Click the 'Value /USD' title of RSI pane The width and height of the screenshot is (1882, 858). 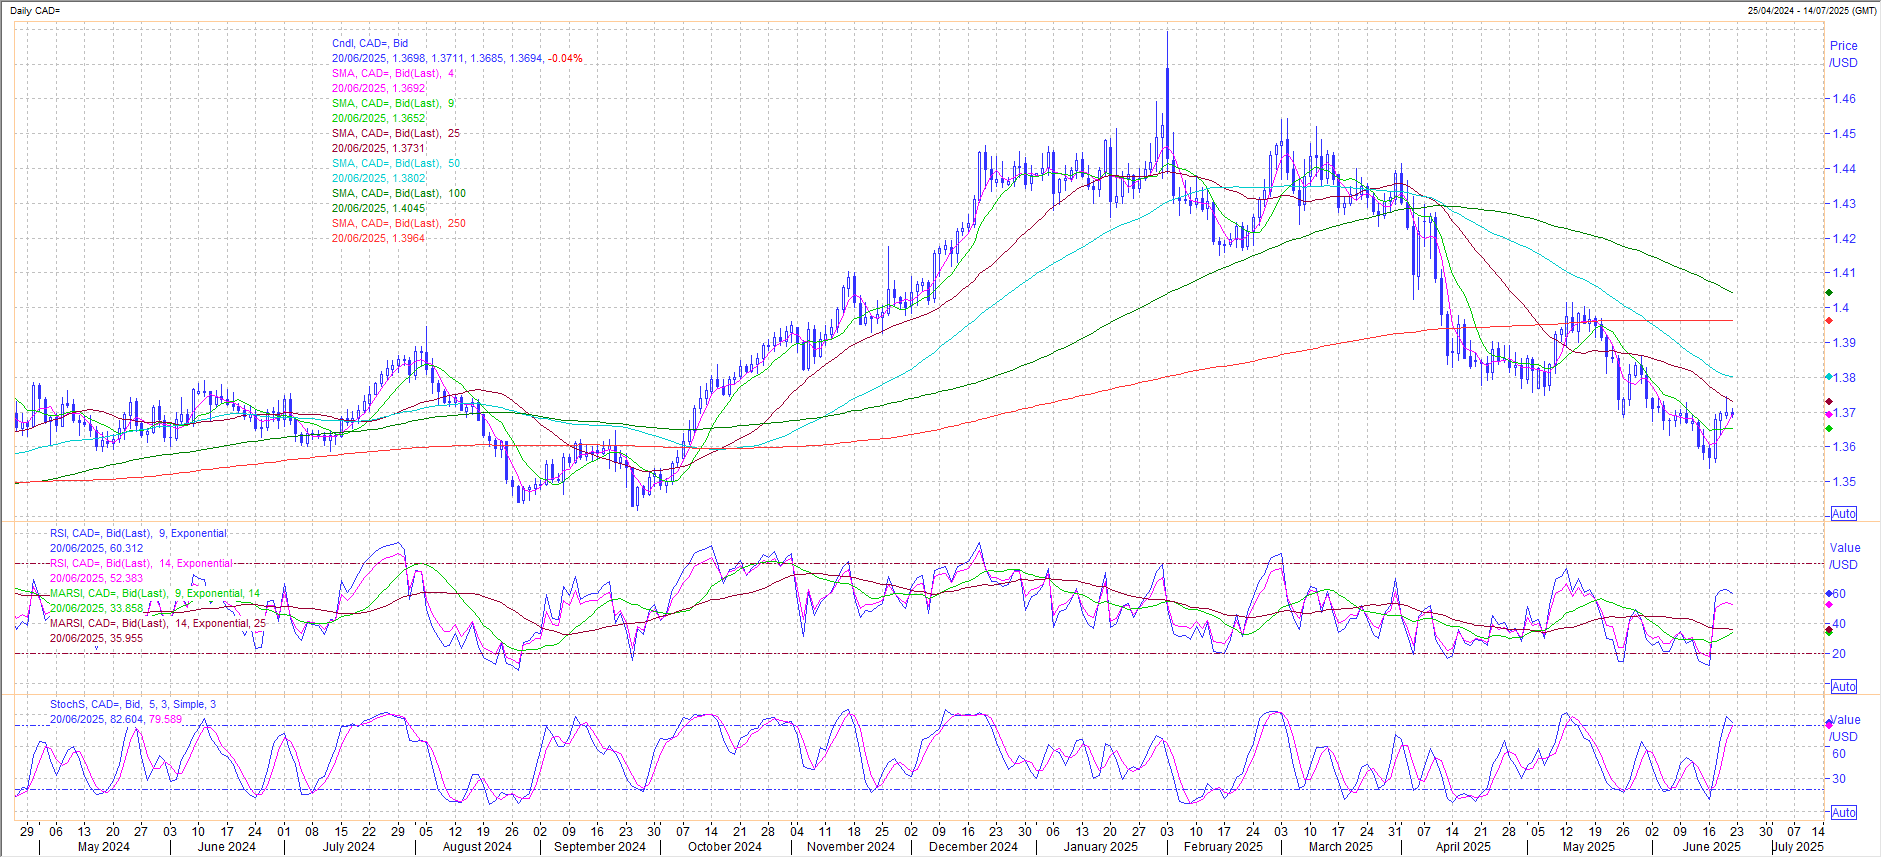point(1845,556)
